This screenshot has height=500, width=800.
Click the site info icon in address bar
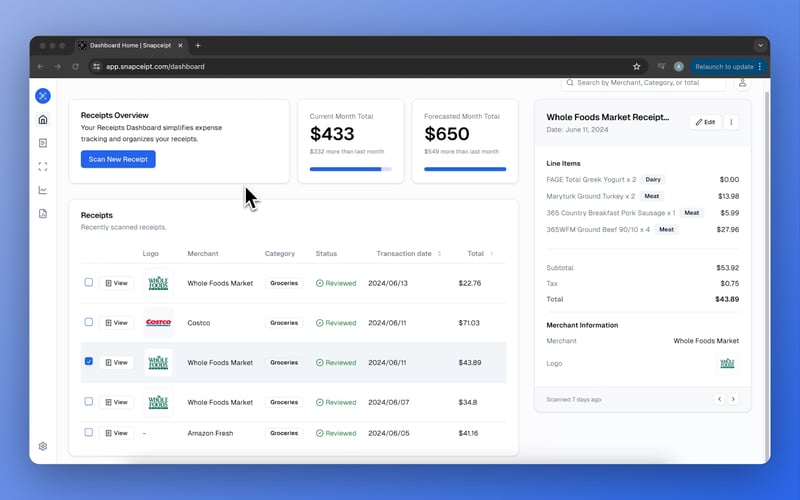click(96, 66)
